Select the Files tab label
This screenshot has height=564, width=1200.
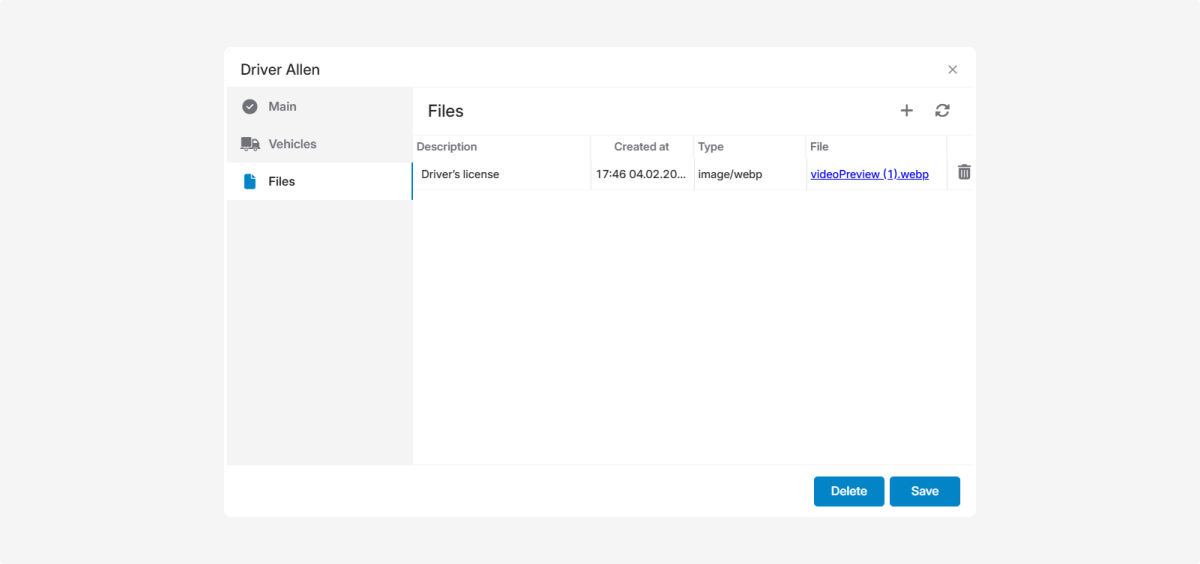(282, 182)
